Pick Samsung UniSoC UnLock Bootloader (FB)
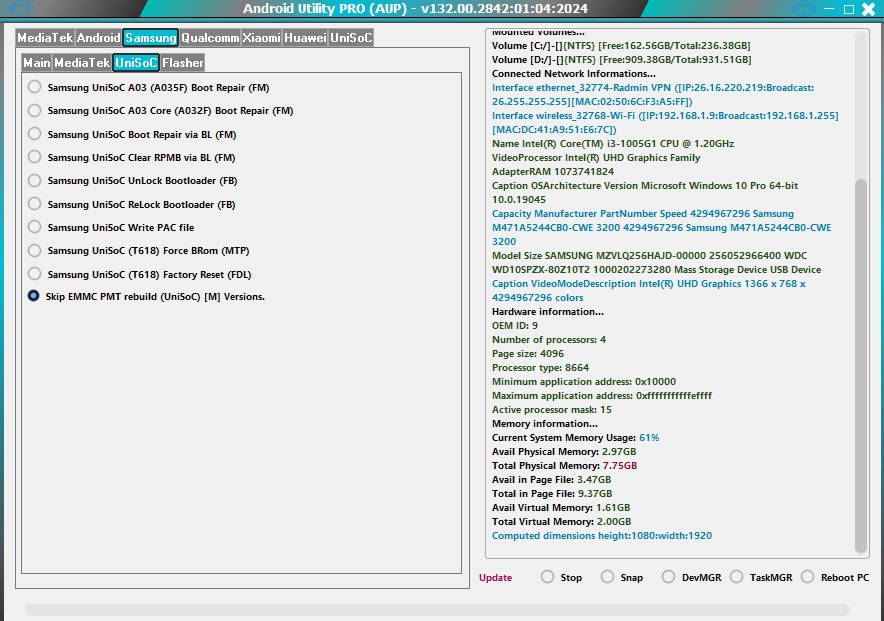Image resolution: width=884 pixels, height=621 pixels. tap(33, 180)
